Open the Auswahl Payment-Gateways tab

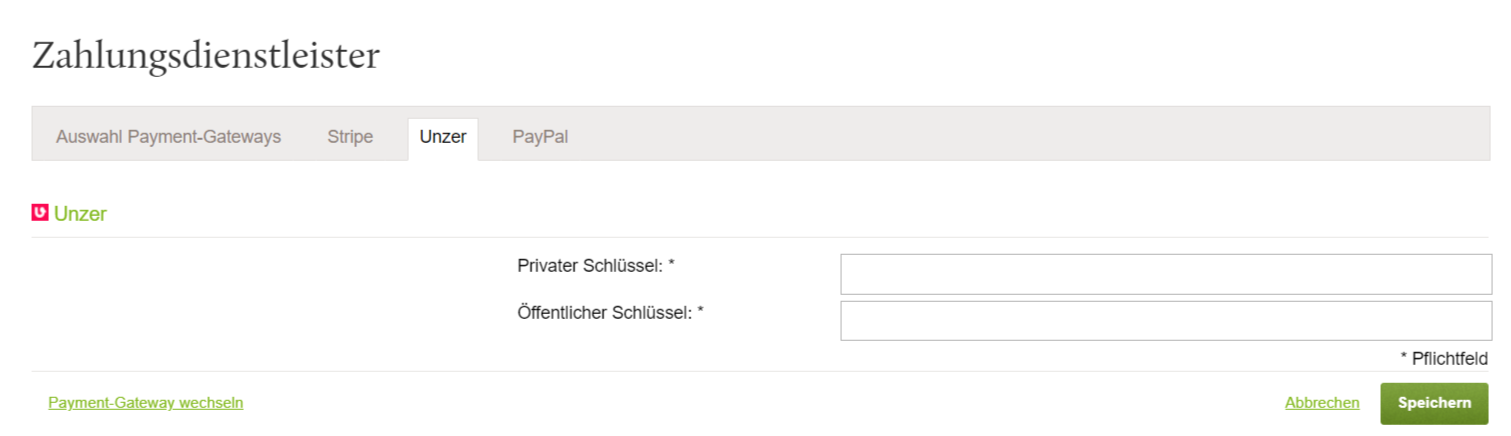[x=168, y=137]
